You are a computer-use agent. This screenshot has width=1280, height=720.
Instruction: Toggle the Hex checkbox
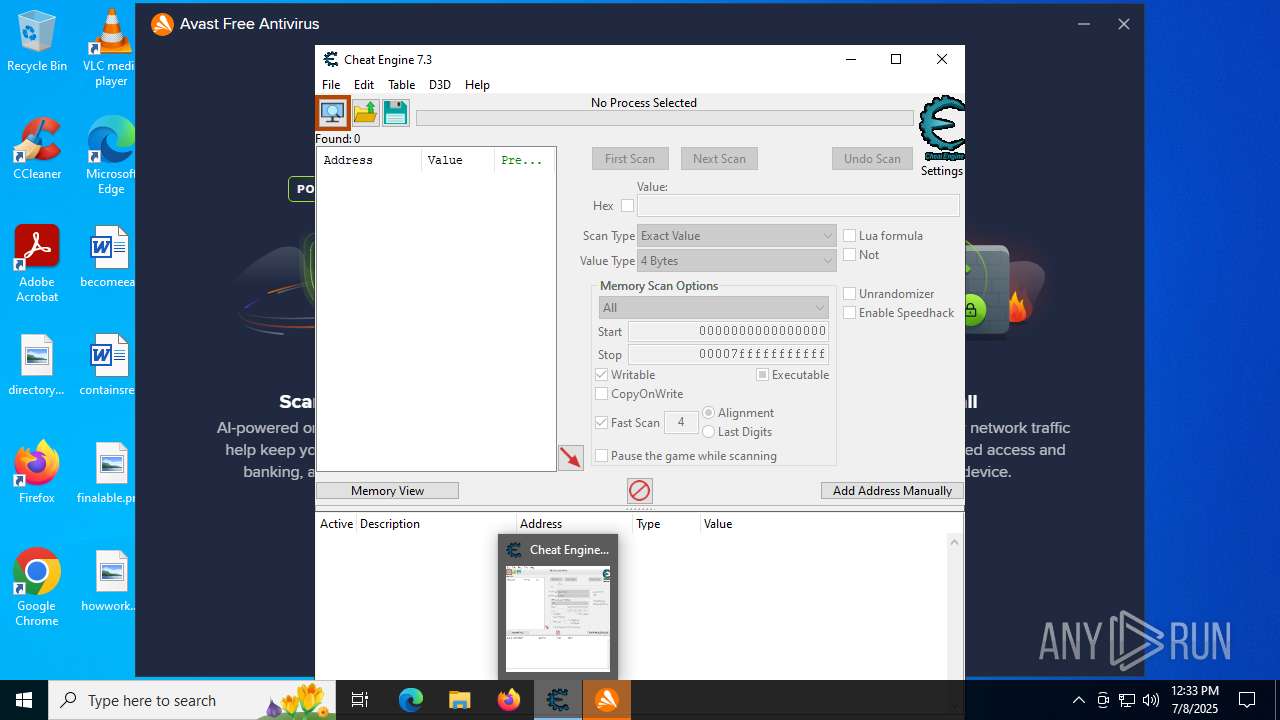point(627,206)
